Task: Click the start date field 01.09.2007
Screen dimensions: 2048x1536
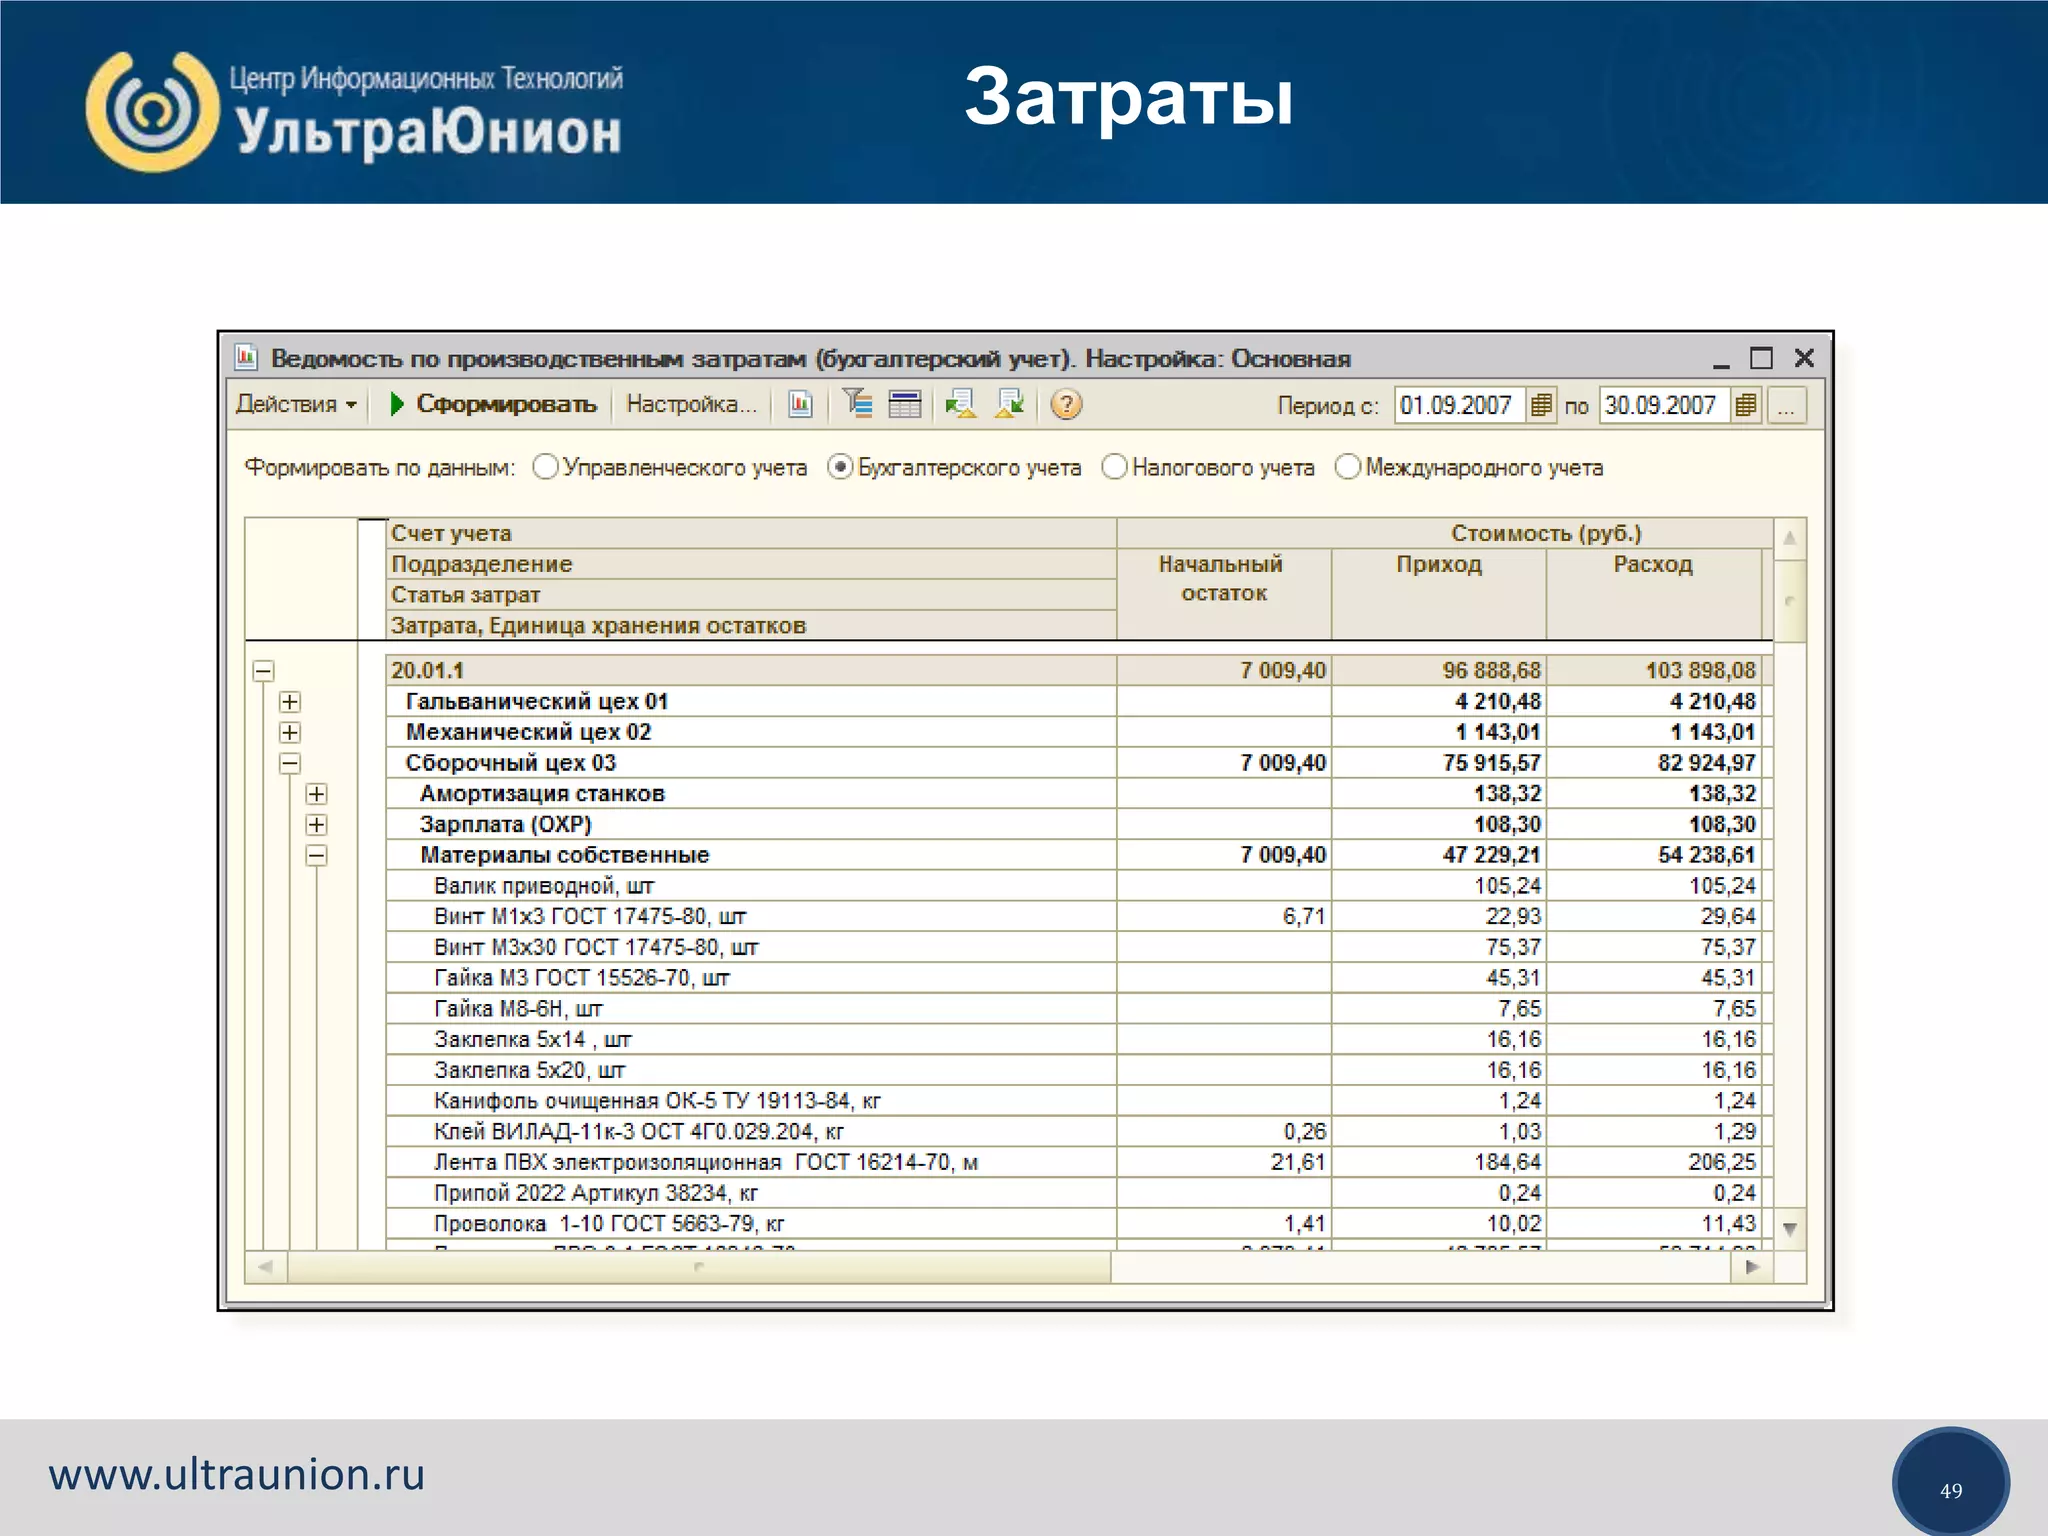Action: pyautogui.click(x=1460, y=405)
